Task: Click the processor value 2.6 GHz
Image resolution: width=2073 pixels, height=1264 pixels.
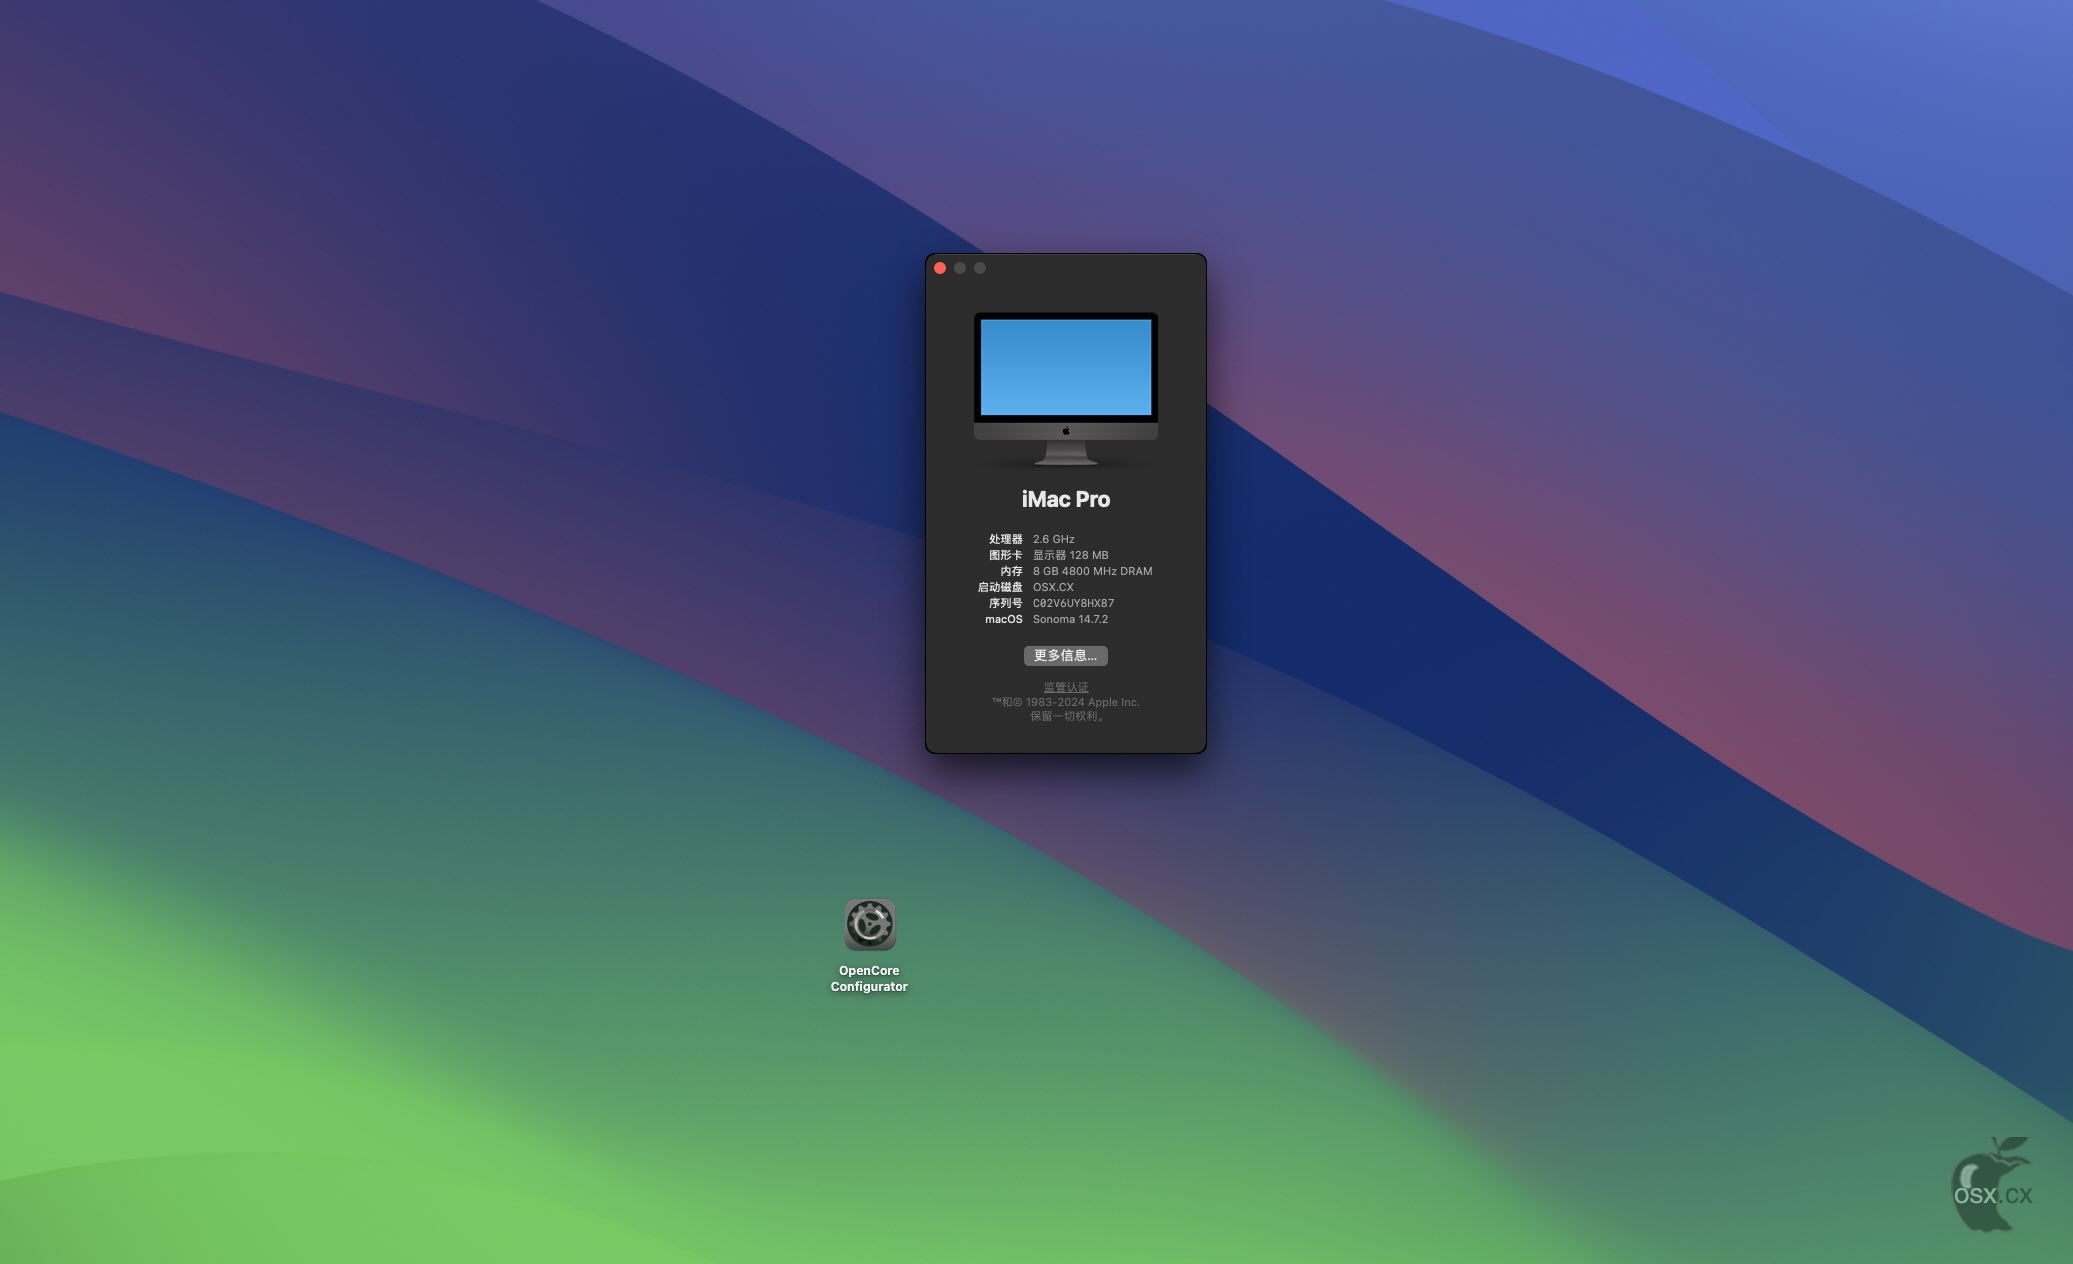Action: (x=1054, y=539)
